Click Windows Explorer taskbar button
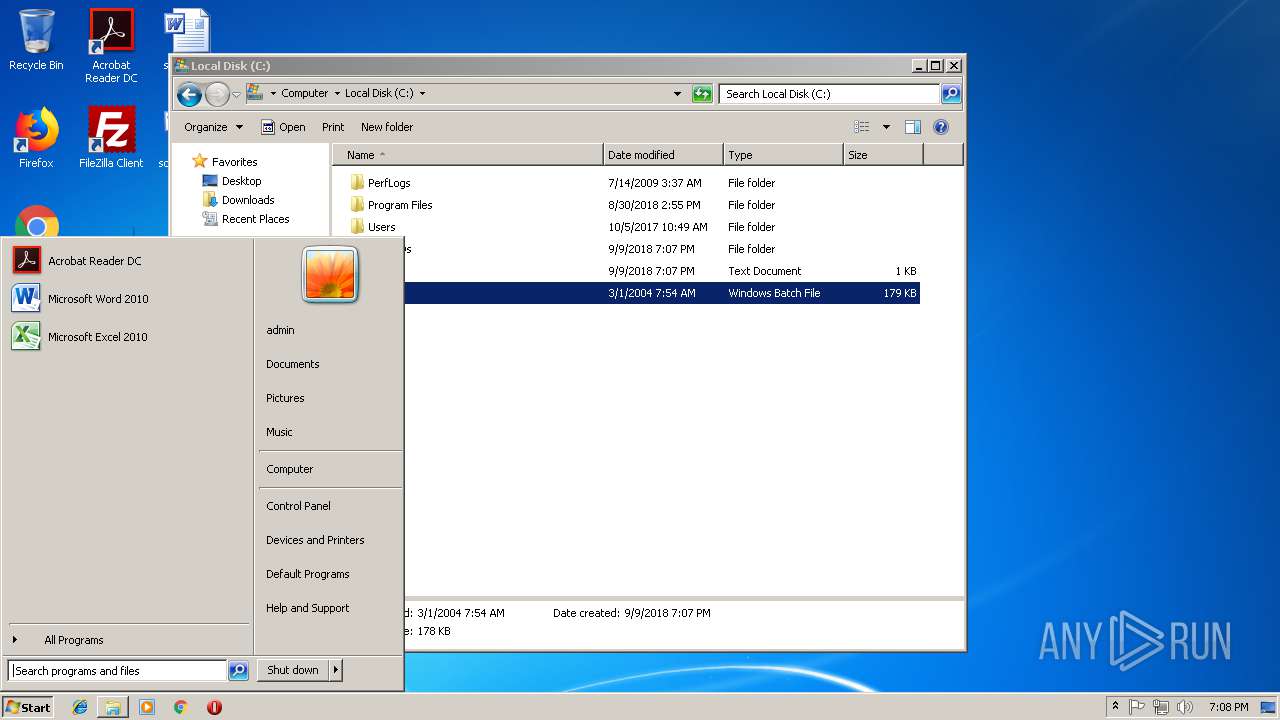Screen dimensions: 1280x720 click(x=113, y=707)
